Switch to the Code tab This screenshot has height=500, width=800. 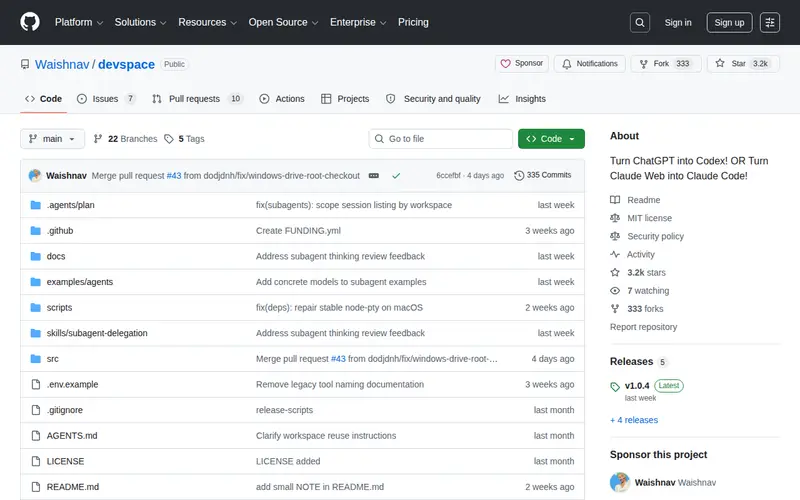point(43,98)
